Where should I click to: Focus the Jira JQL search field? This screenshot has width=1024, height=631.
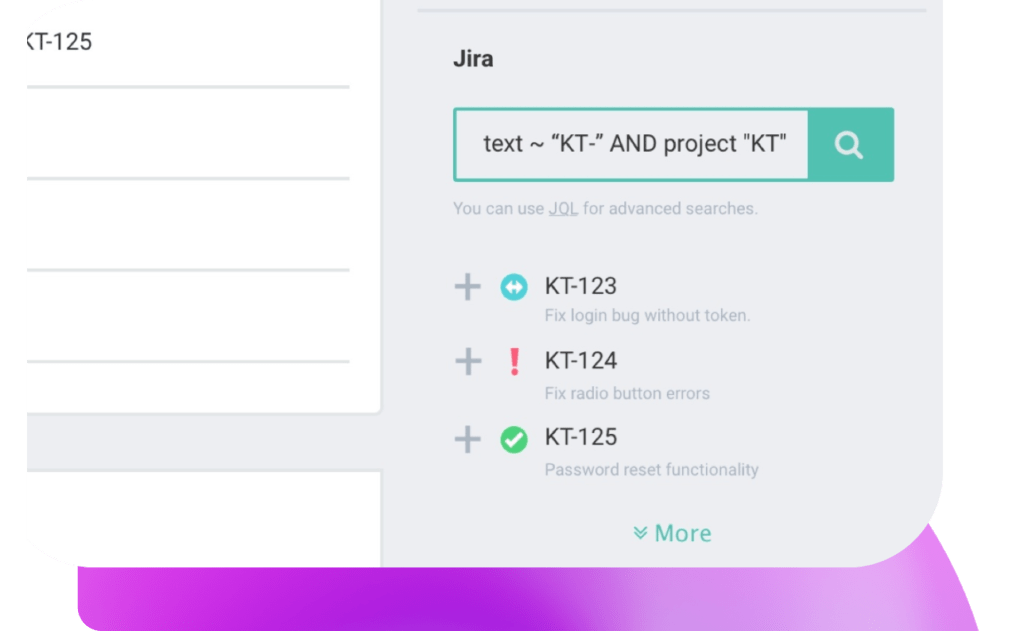[x=632, y=144]
